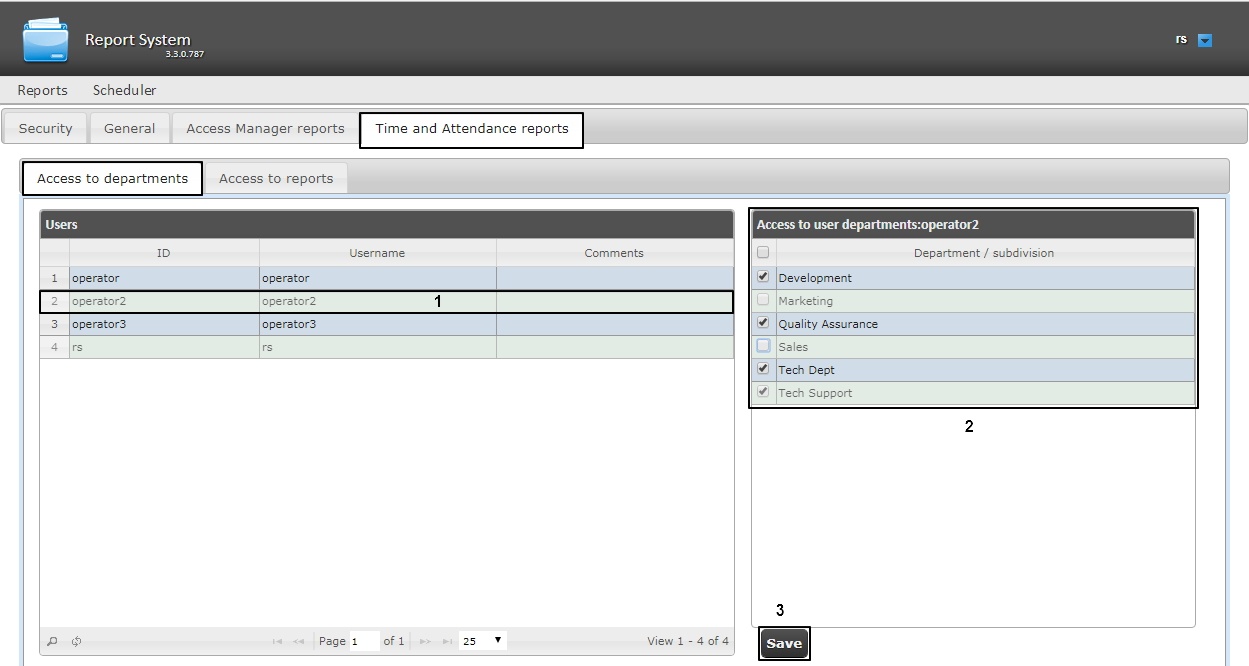Go to next page of Users grid
1249x666 pixels.
point(424,641)
